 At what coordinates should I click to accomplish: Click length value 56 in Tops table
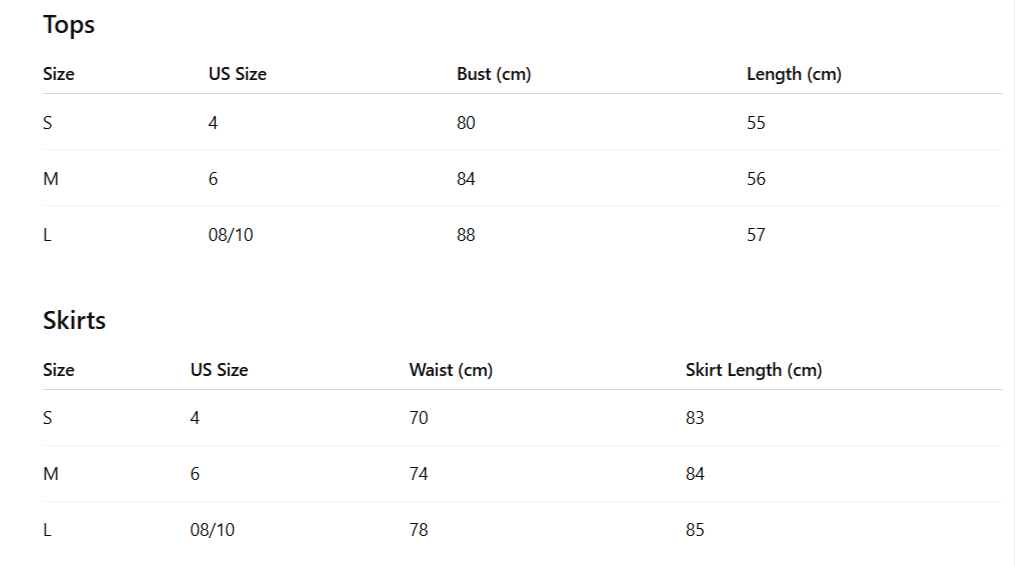pos(756,179)
